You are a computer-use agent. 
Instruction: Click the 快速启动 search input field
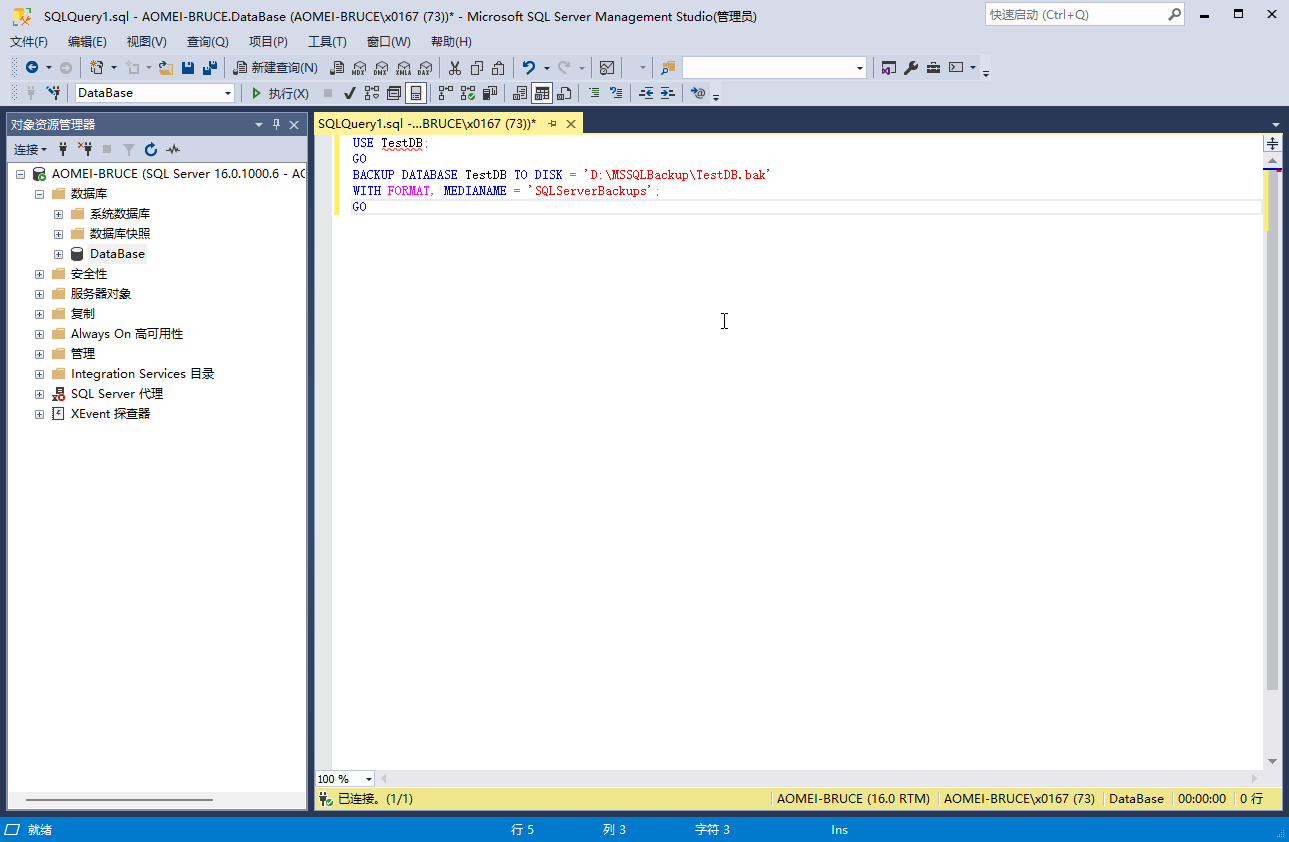(1075, 15)
